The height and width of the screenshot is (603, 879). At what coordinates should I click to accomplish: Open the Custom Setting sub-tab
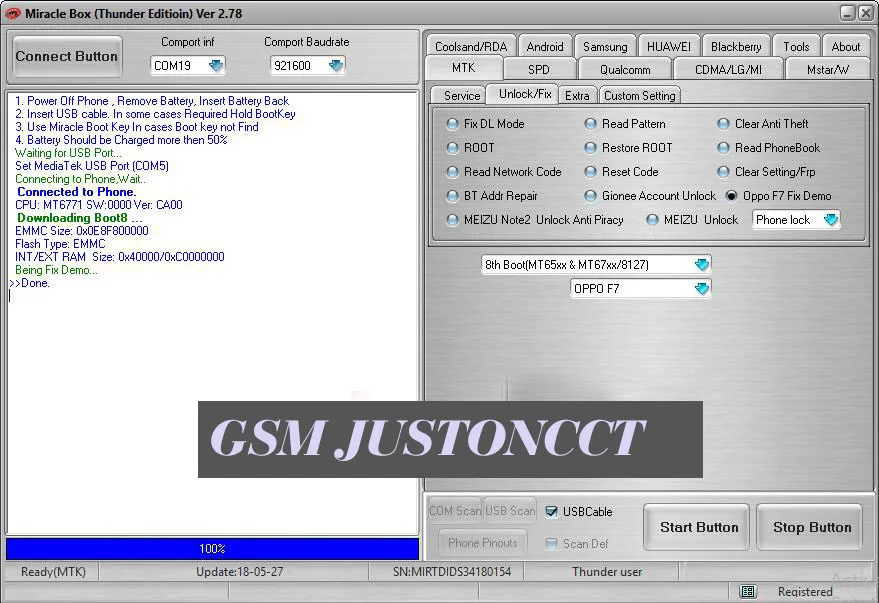point(640,95)
